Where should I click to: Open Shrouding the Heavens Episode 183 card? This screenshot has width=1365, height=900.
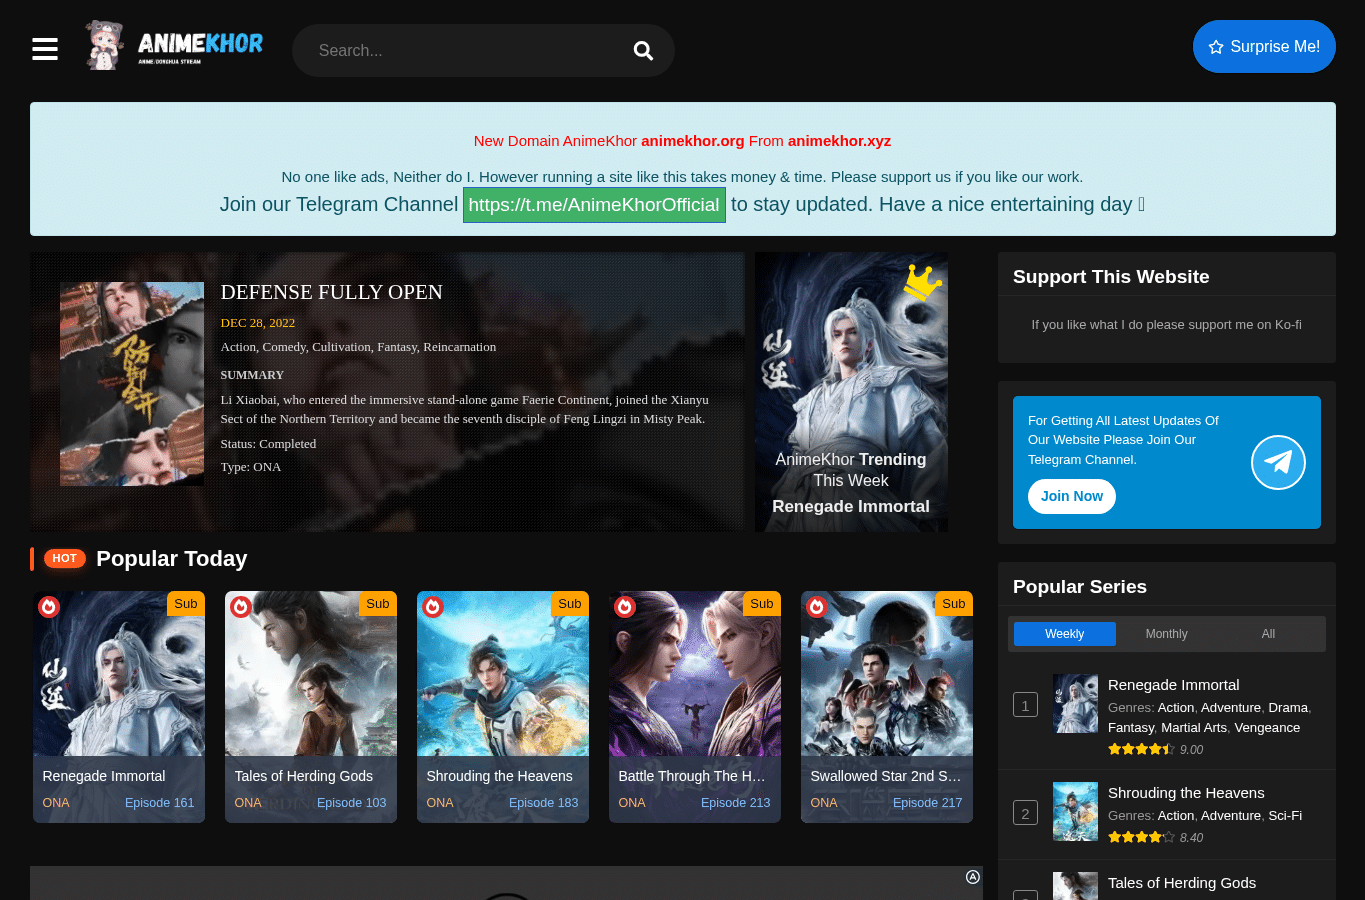503,707
